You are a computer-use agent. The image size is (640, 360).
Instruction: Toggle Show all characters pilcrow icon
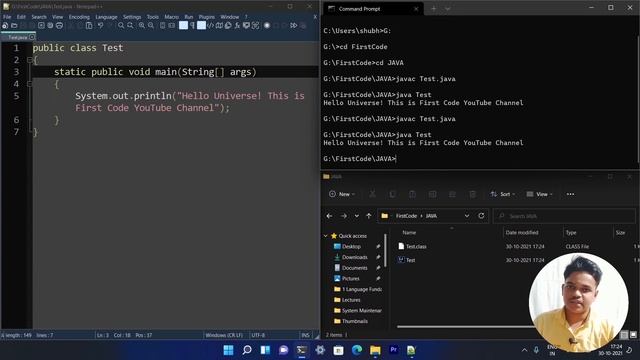192,25
